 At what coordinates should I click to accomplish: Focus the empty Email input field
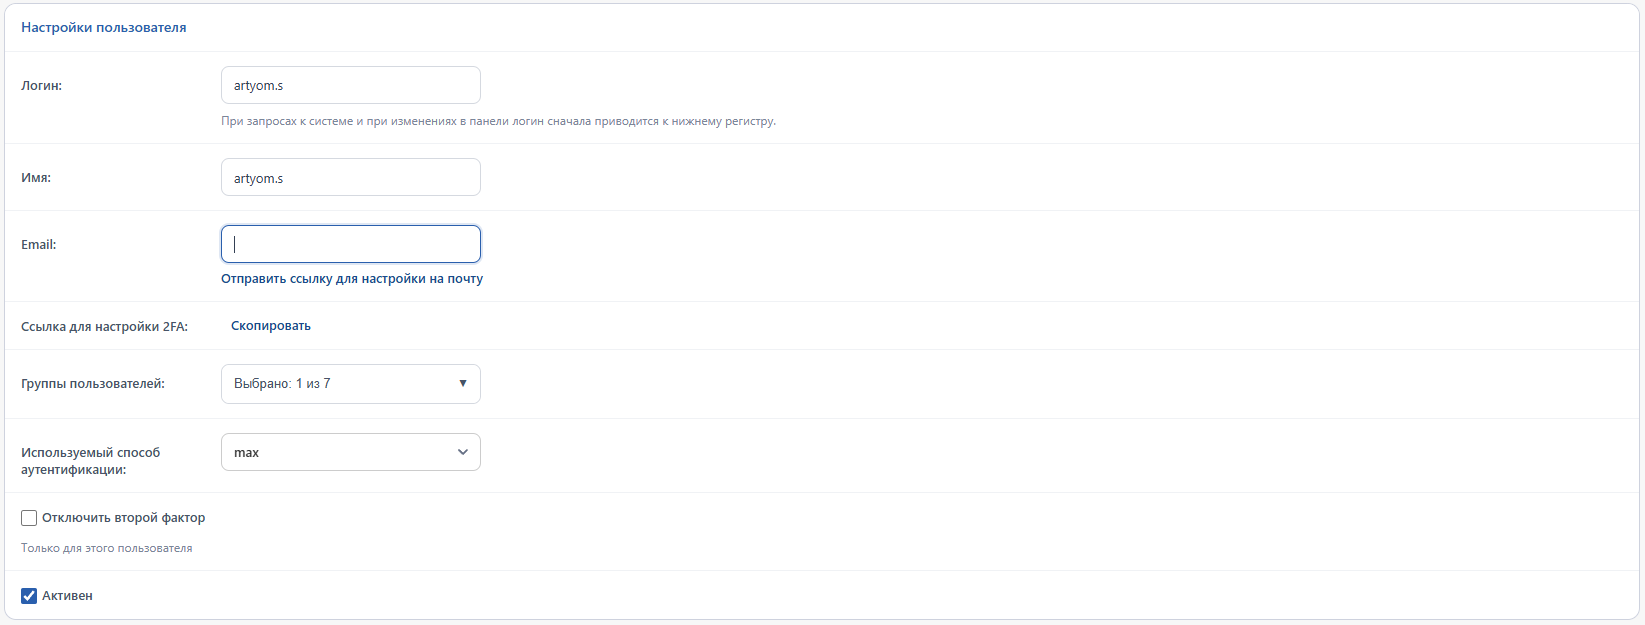pyautogui.click(x=350, y=244)
